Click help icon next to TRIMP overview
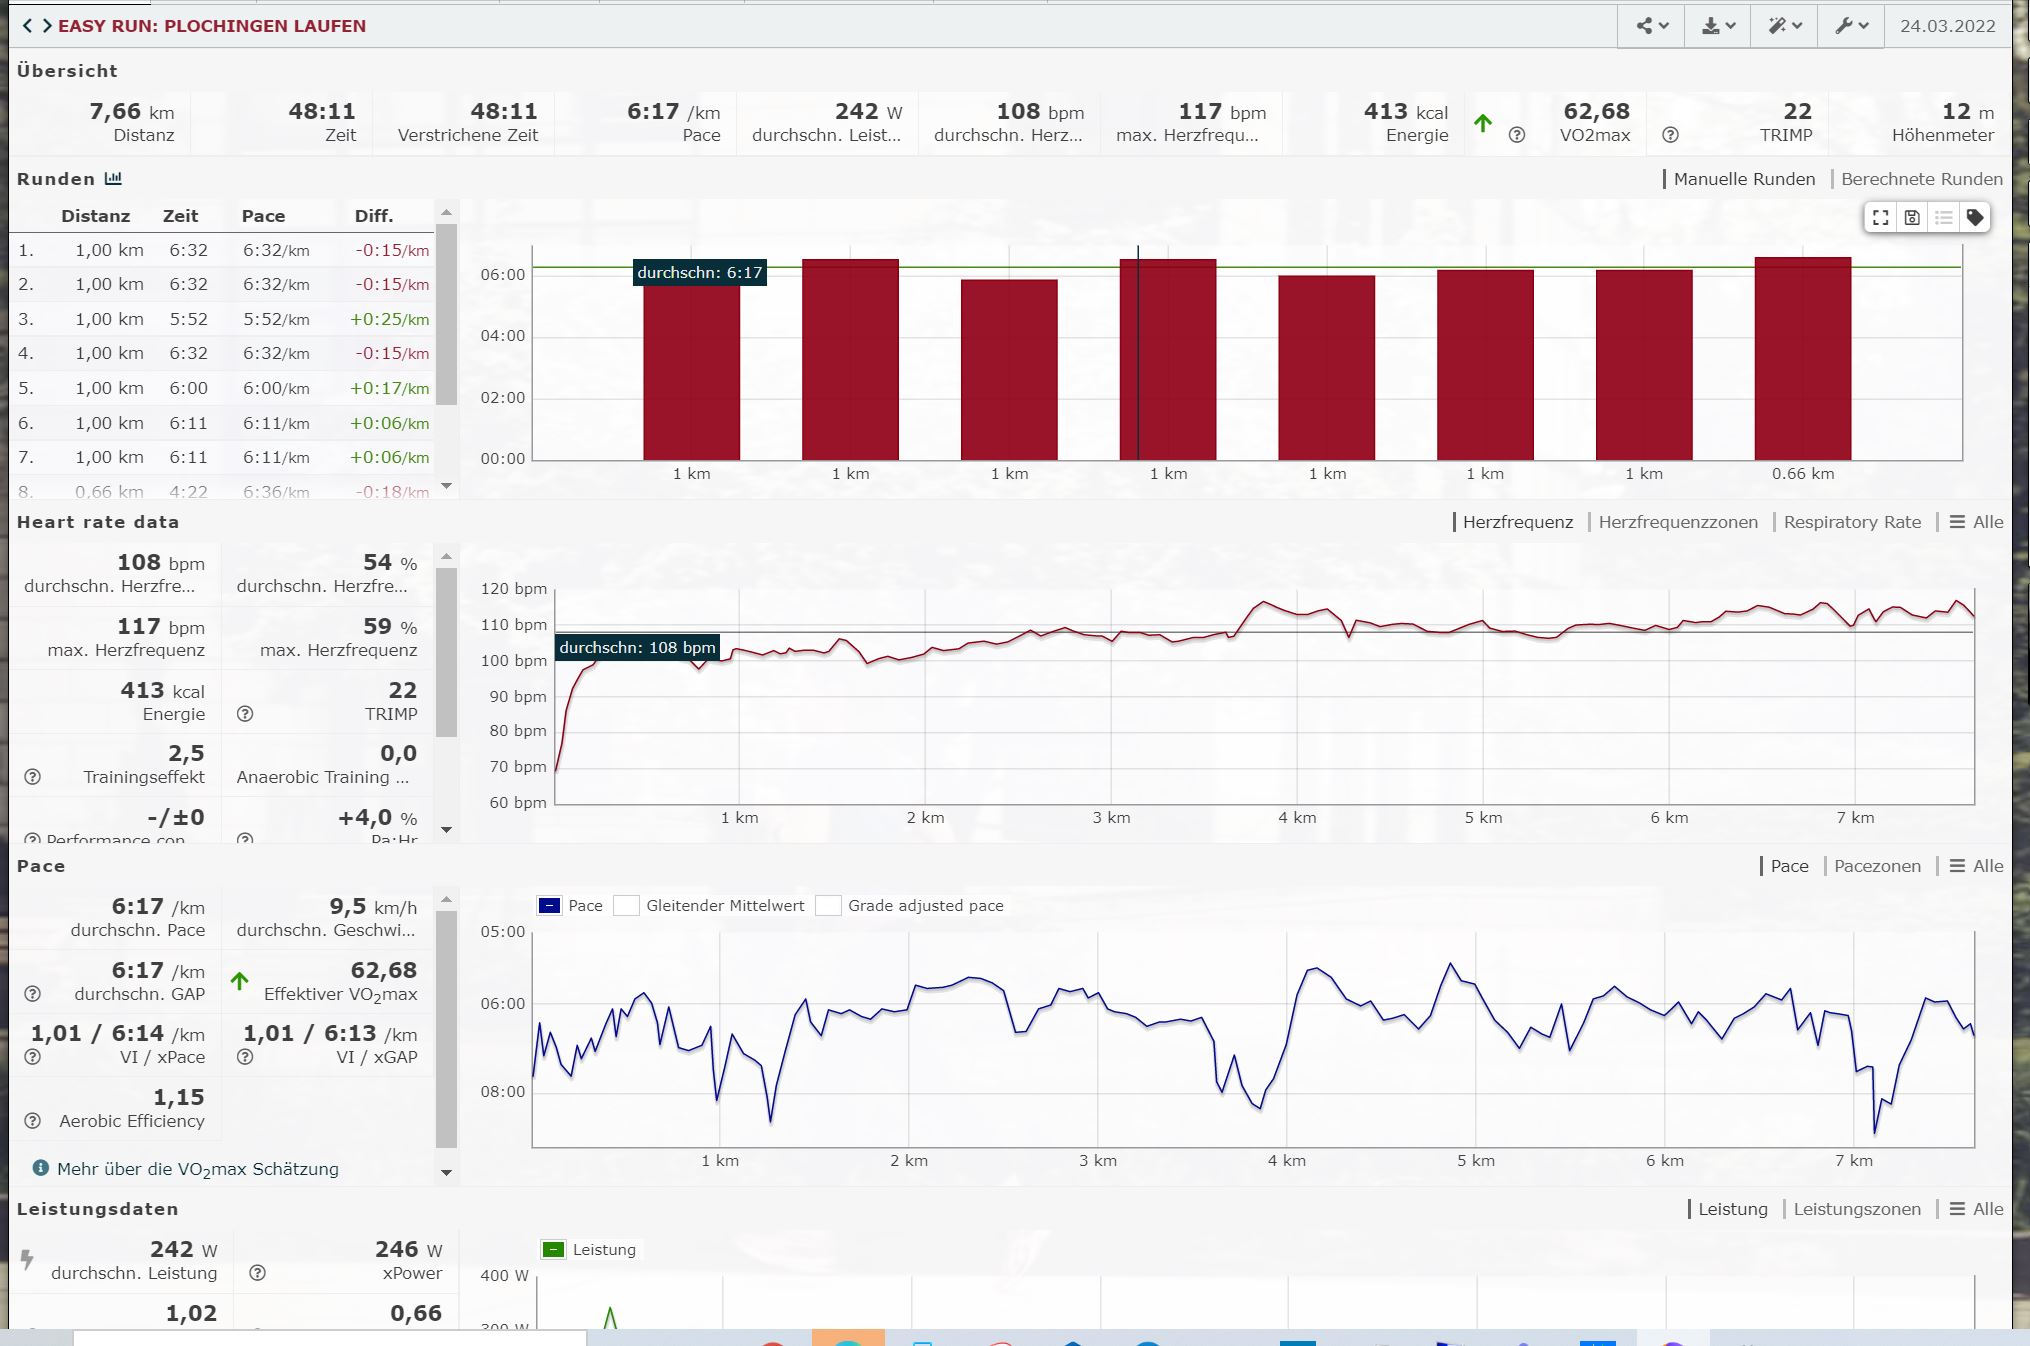The image size is (2030, 1346). [x=1670, y=135]
